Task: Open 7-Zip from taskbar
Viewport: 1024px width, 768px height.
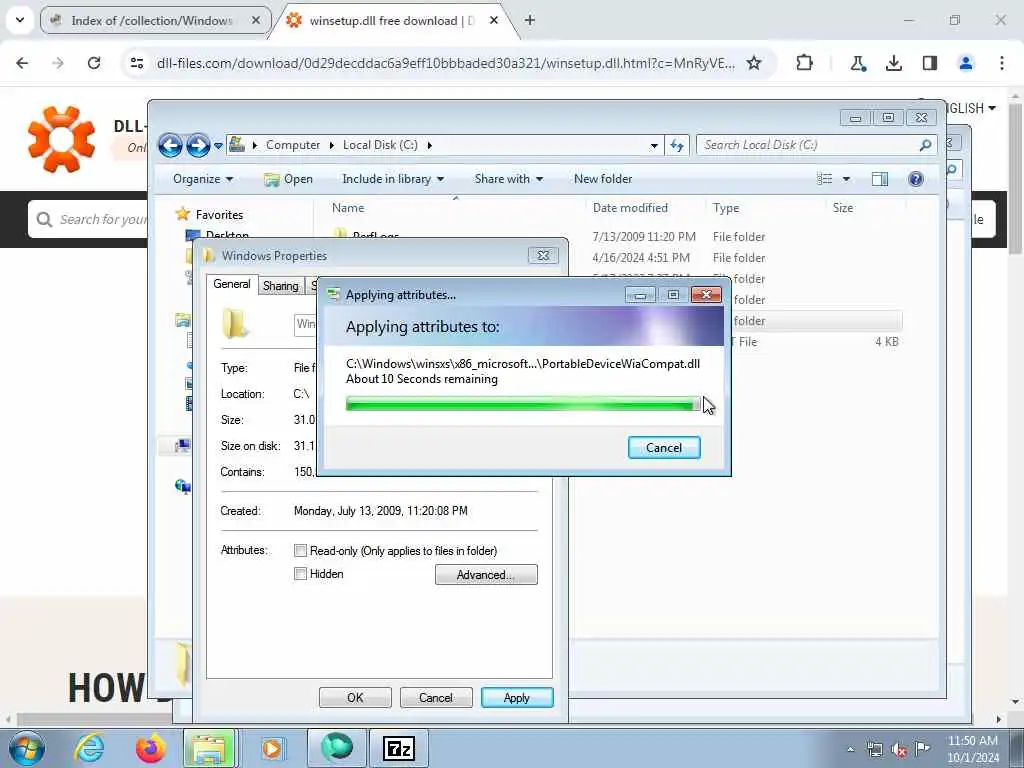Action: coord(399,748)
